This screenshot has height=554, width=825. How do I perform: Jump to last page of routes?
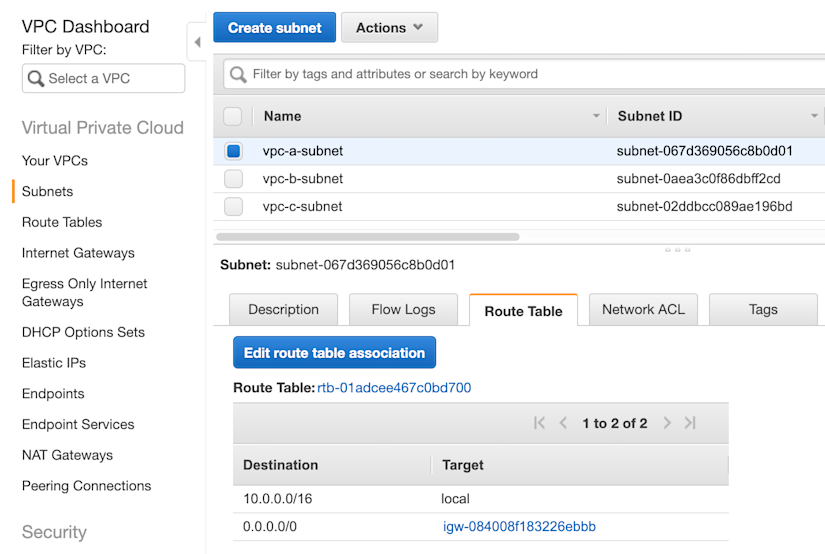(x=690, y=423)
